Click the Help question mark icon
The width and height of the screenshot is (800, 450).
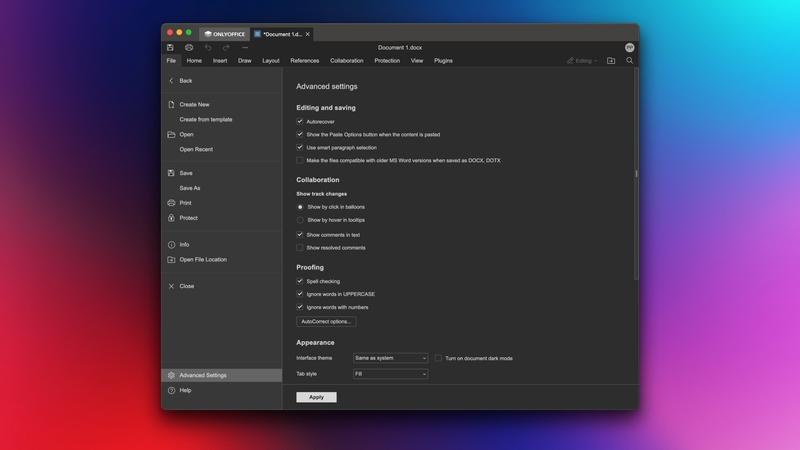[x=172, y=390]
